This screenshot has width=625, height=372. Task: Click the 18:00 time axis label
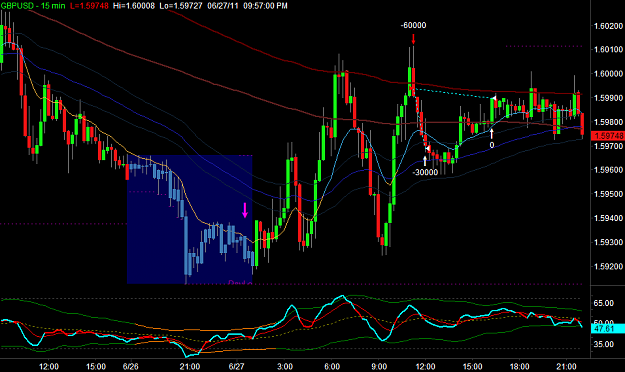(x=519, y=366)
